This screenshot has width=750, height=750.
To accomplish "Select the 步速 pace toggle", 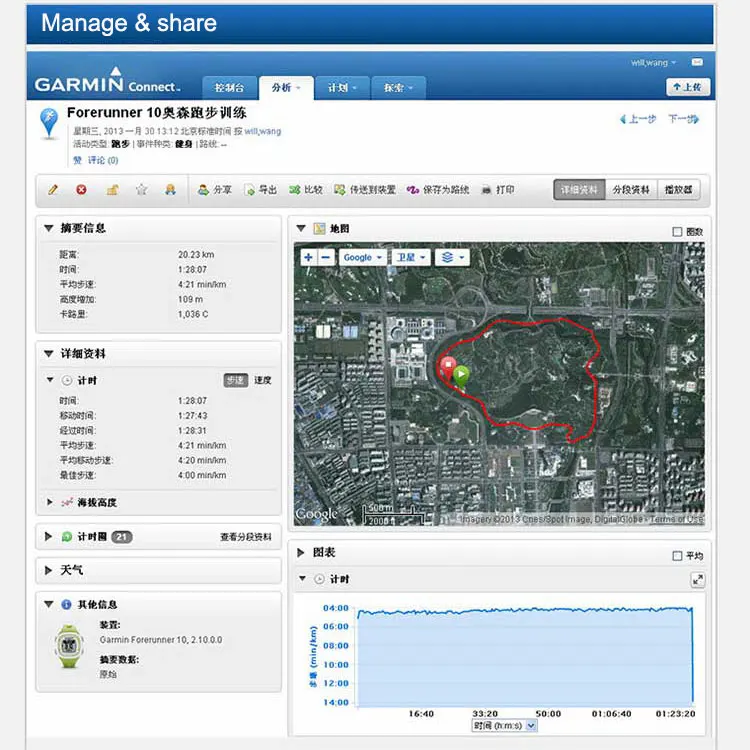I will [236, 380].
